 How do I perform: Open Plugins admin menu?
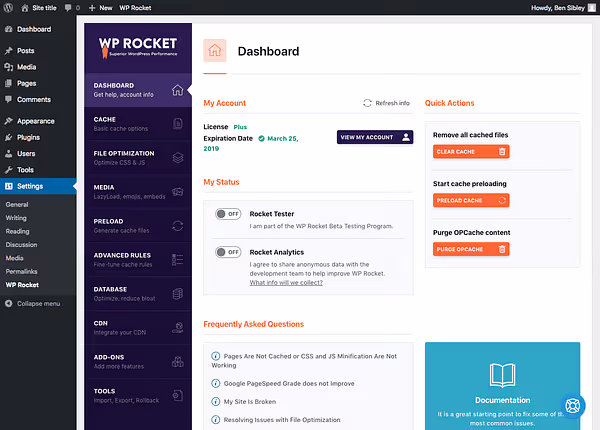[x=38, y=137]
